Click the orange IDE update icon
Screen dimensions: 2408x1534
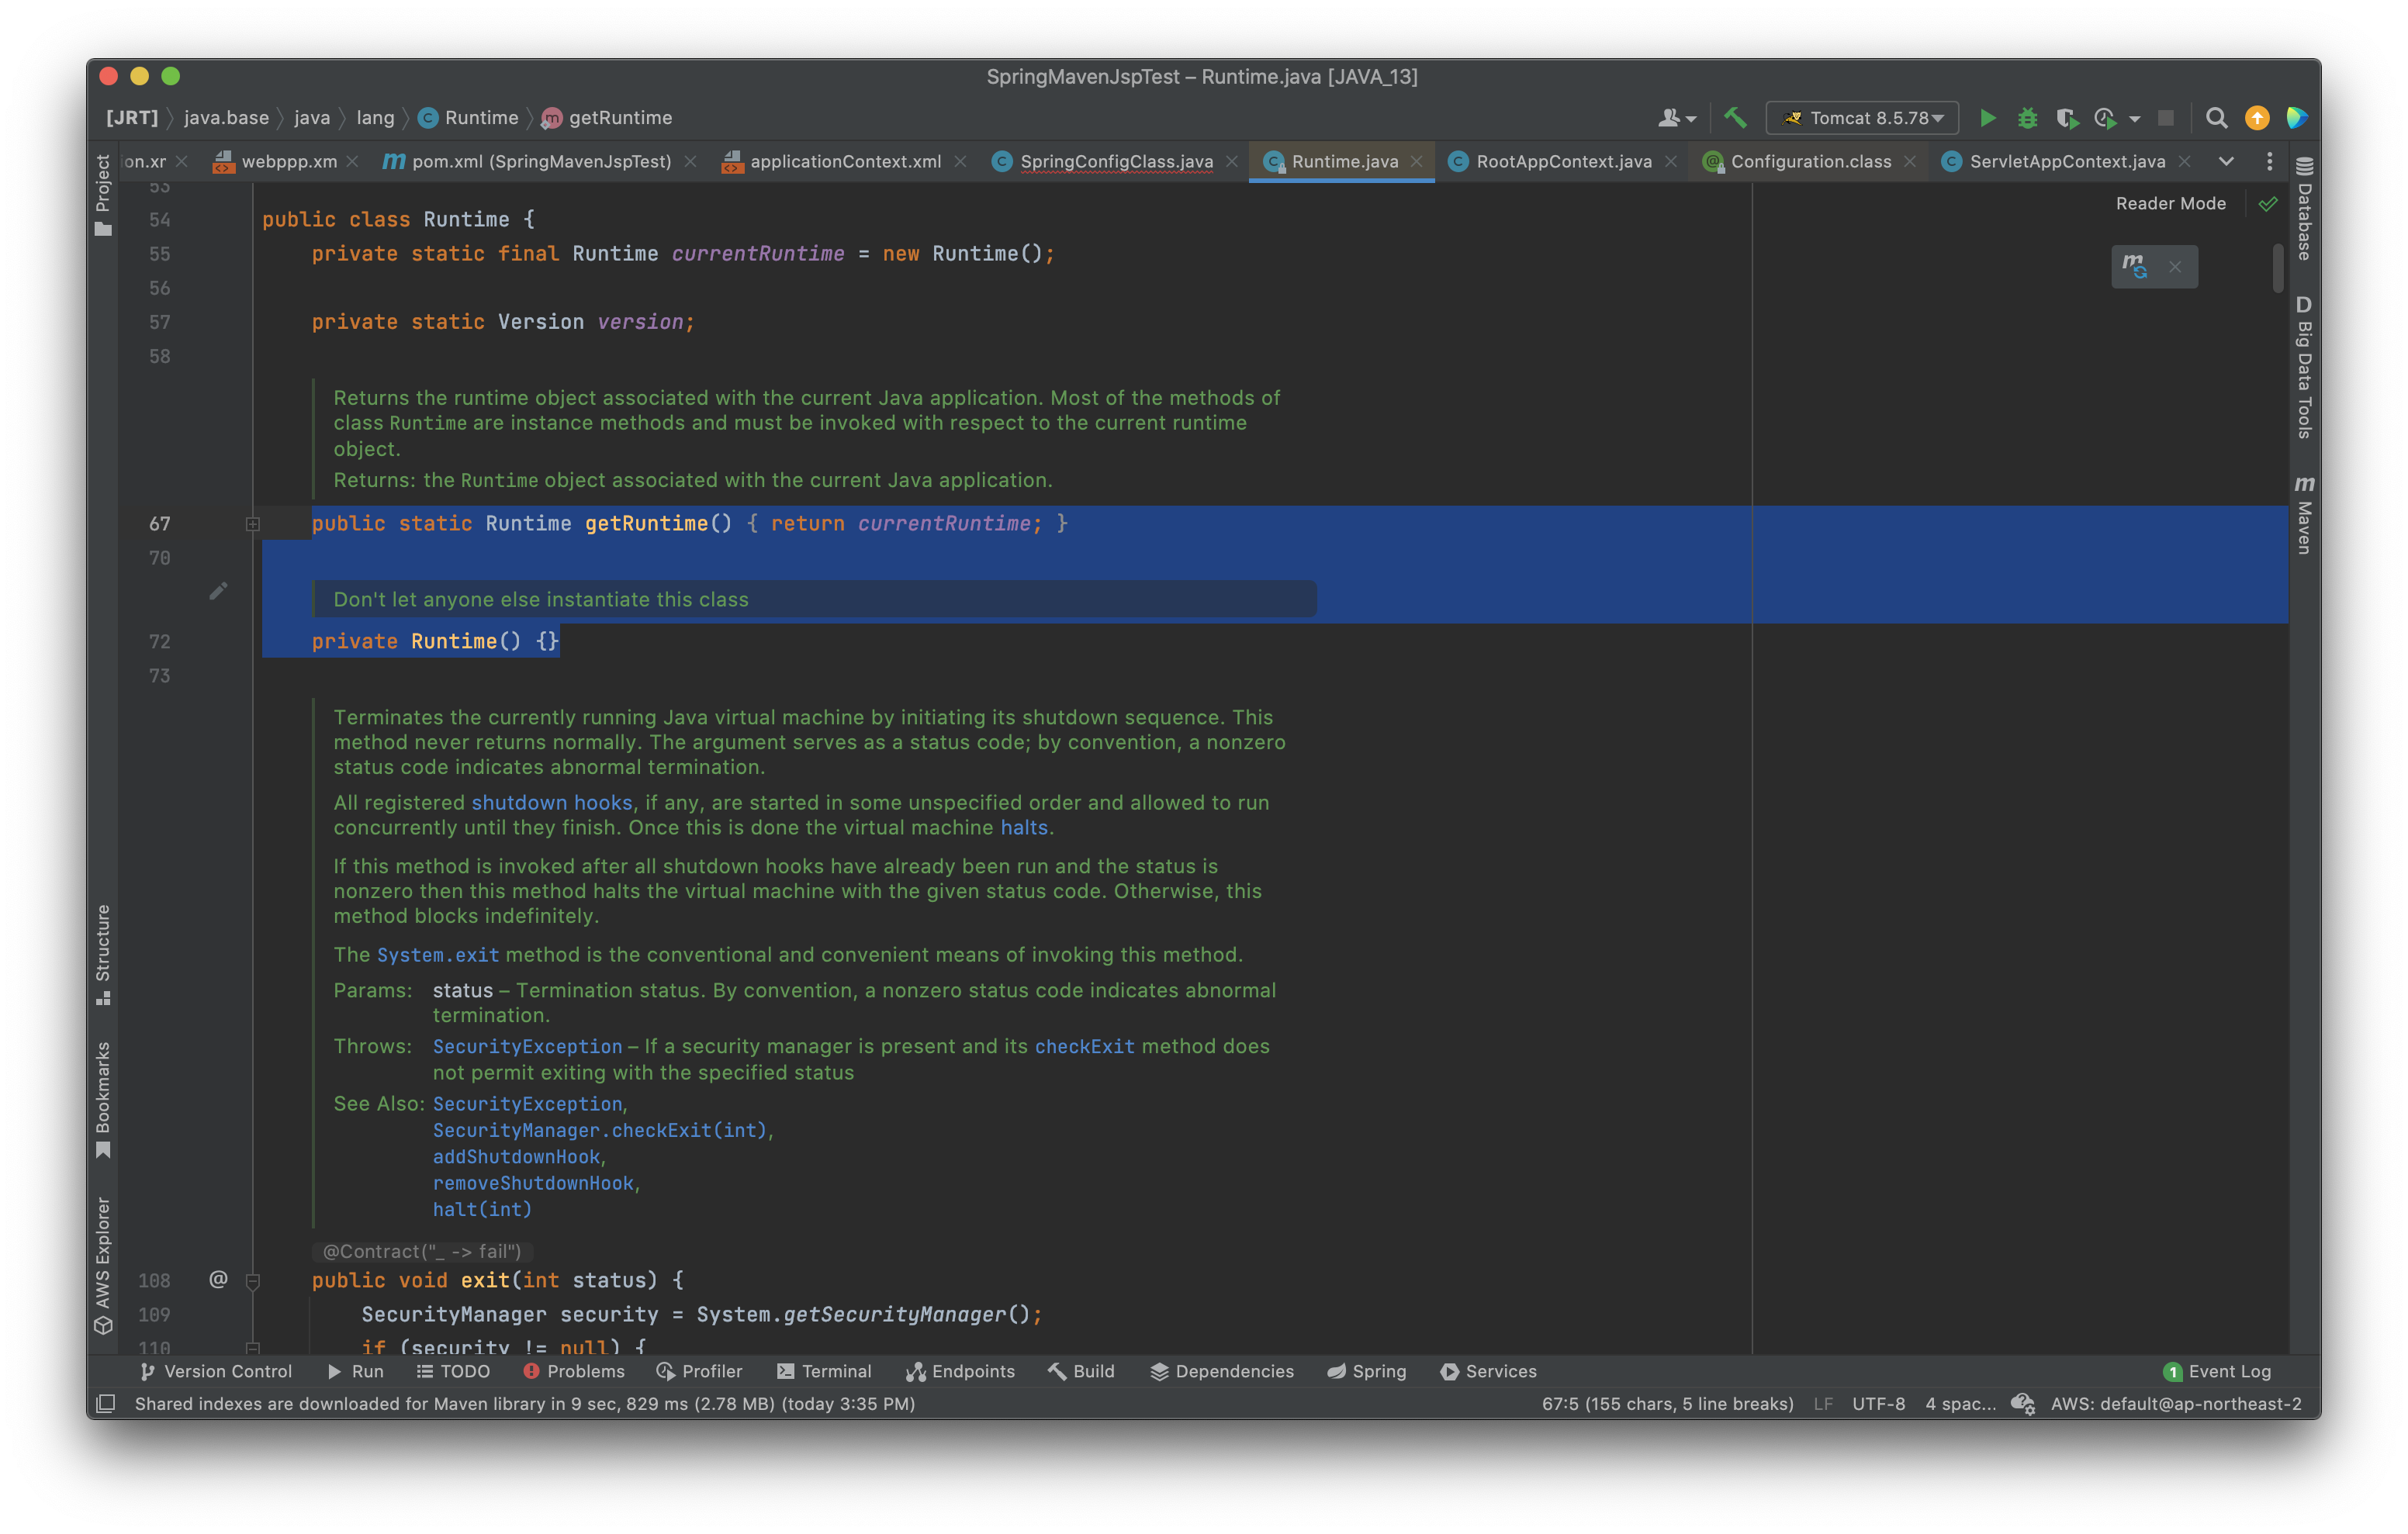(x=2257, y=118)
